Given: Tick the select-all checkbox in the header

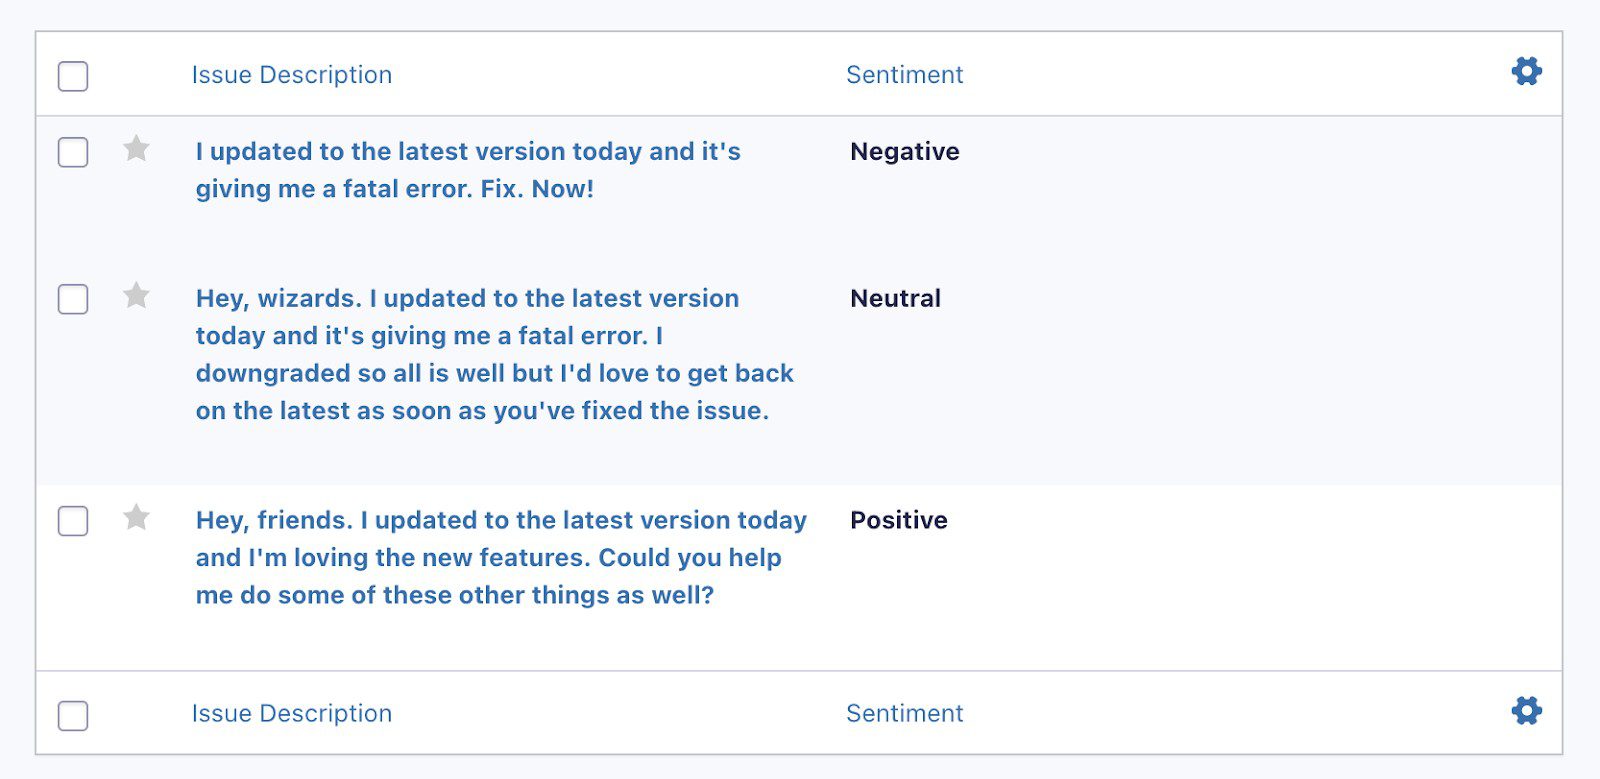Looking at the screenshot, I should point(73,76).
